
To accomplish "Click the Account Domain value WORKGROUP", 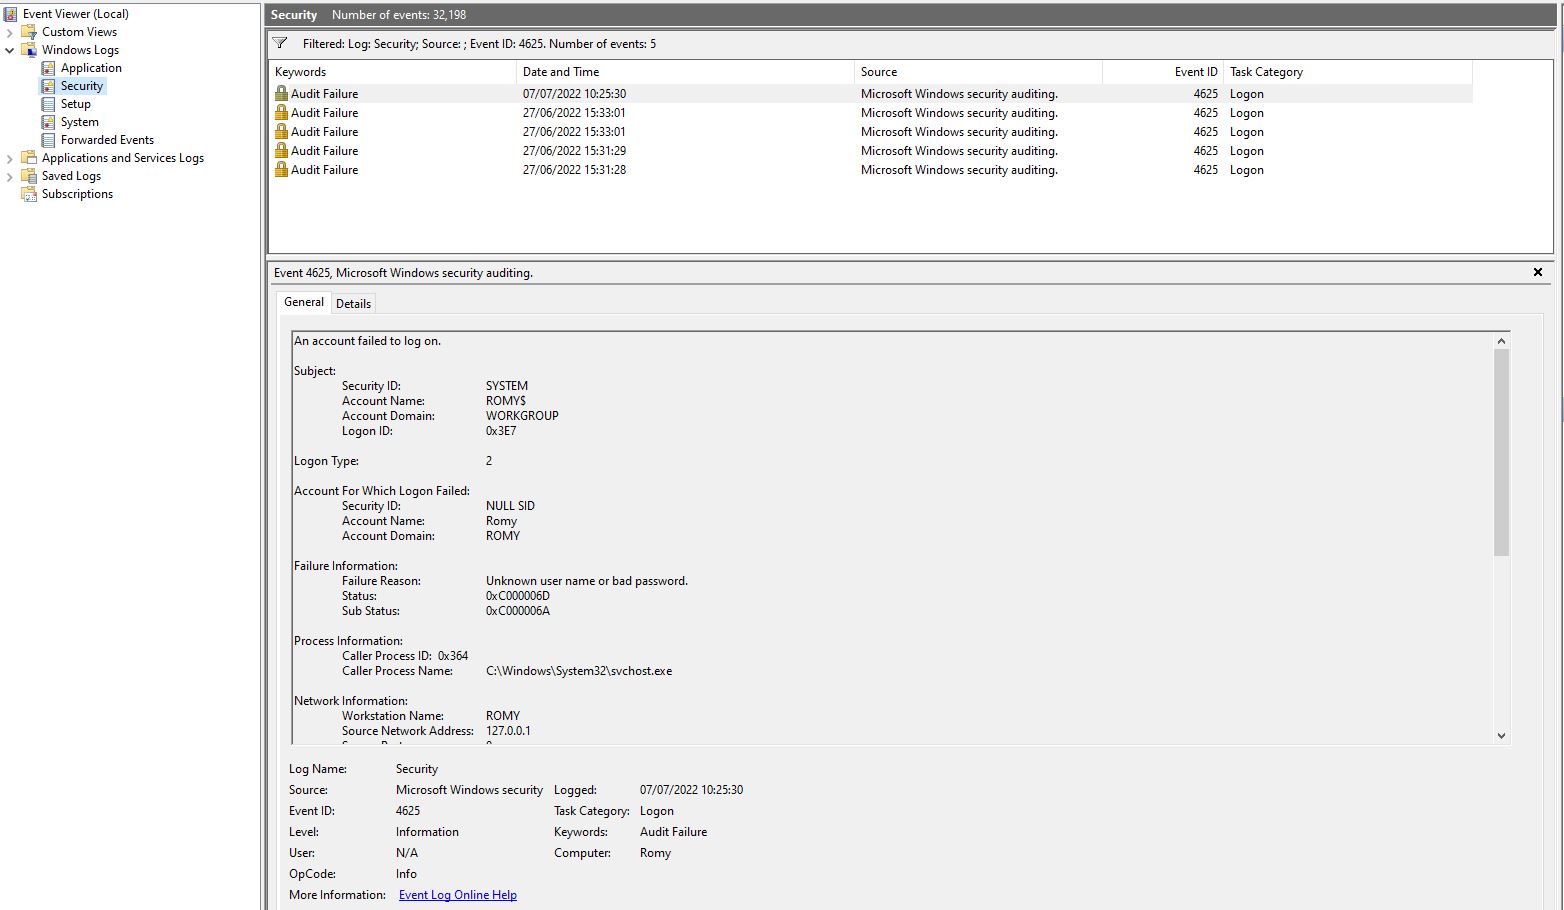I will pos(522,416).
